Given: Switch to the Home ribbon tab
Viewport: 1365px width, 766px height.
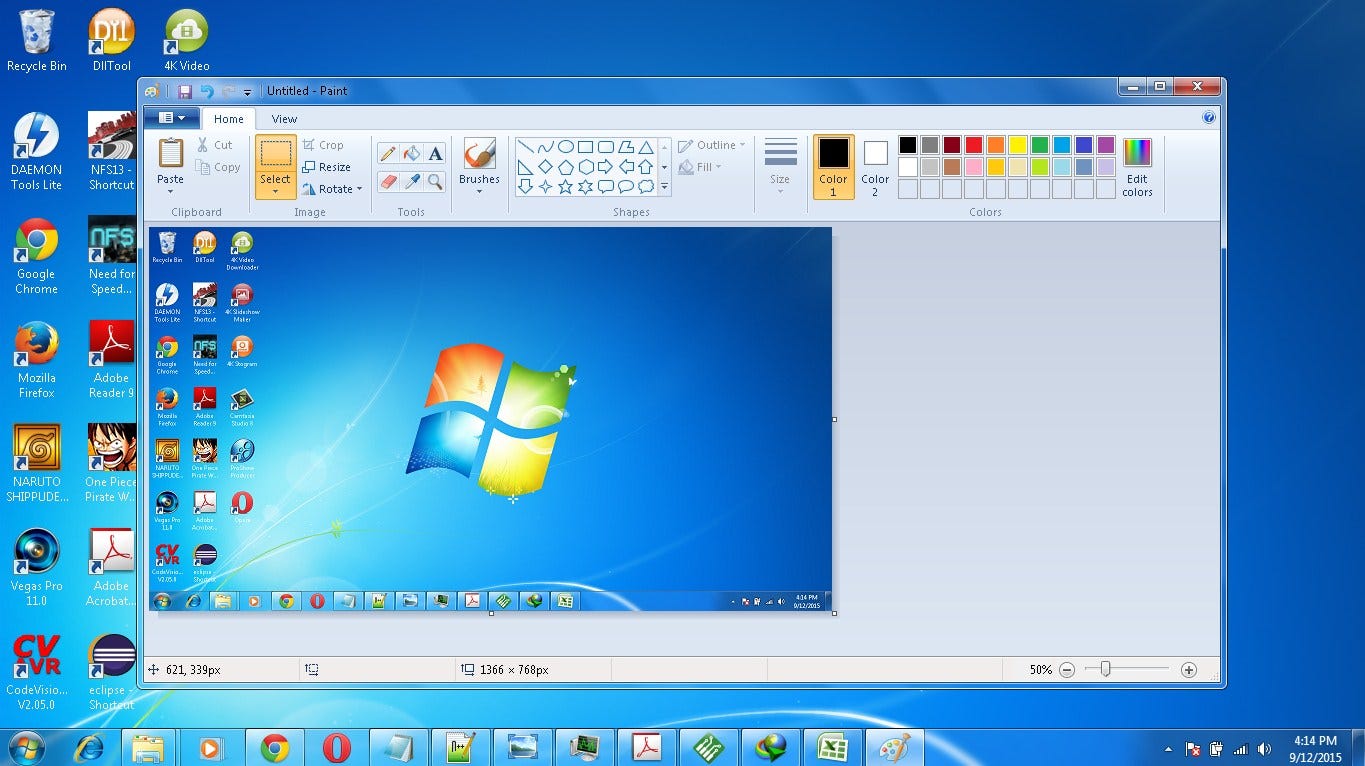Looking at the screenshot, I should click(228, 119).
